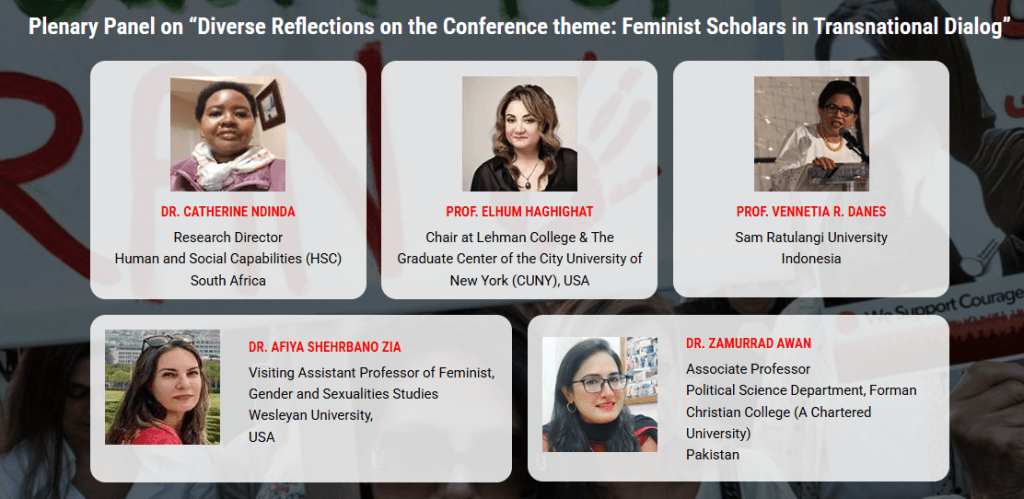Click the Visiting Assistant Professor of Feminist text
1024x499 pixels.
(372, 373)
